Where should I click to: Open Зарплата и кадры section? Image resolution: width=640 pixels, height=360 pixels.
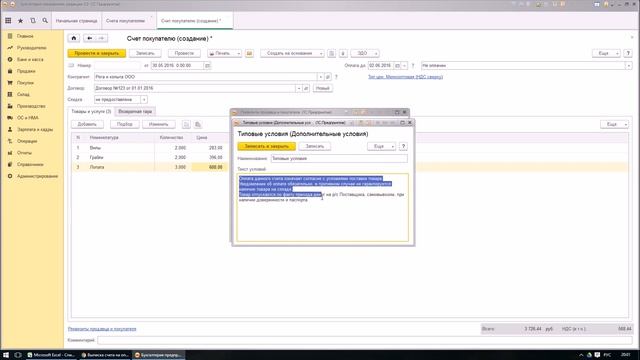[x=35, y=129]
